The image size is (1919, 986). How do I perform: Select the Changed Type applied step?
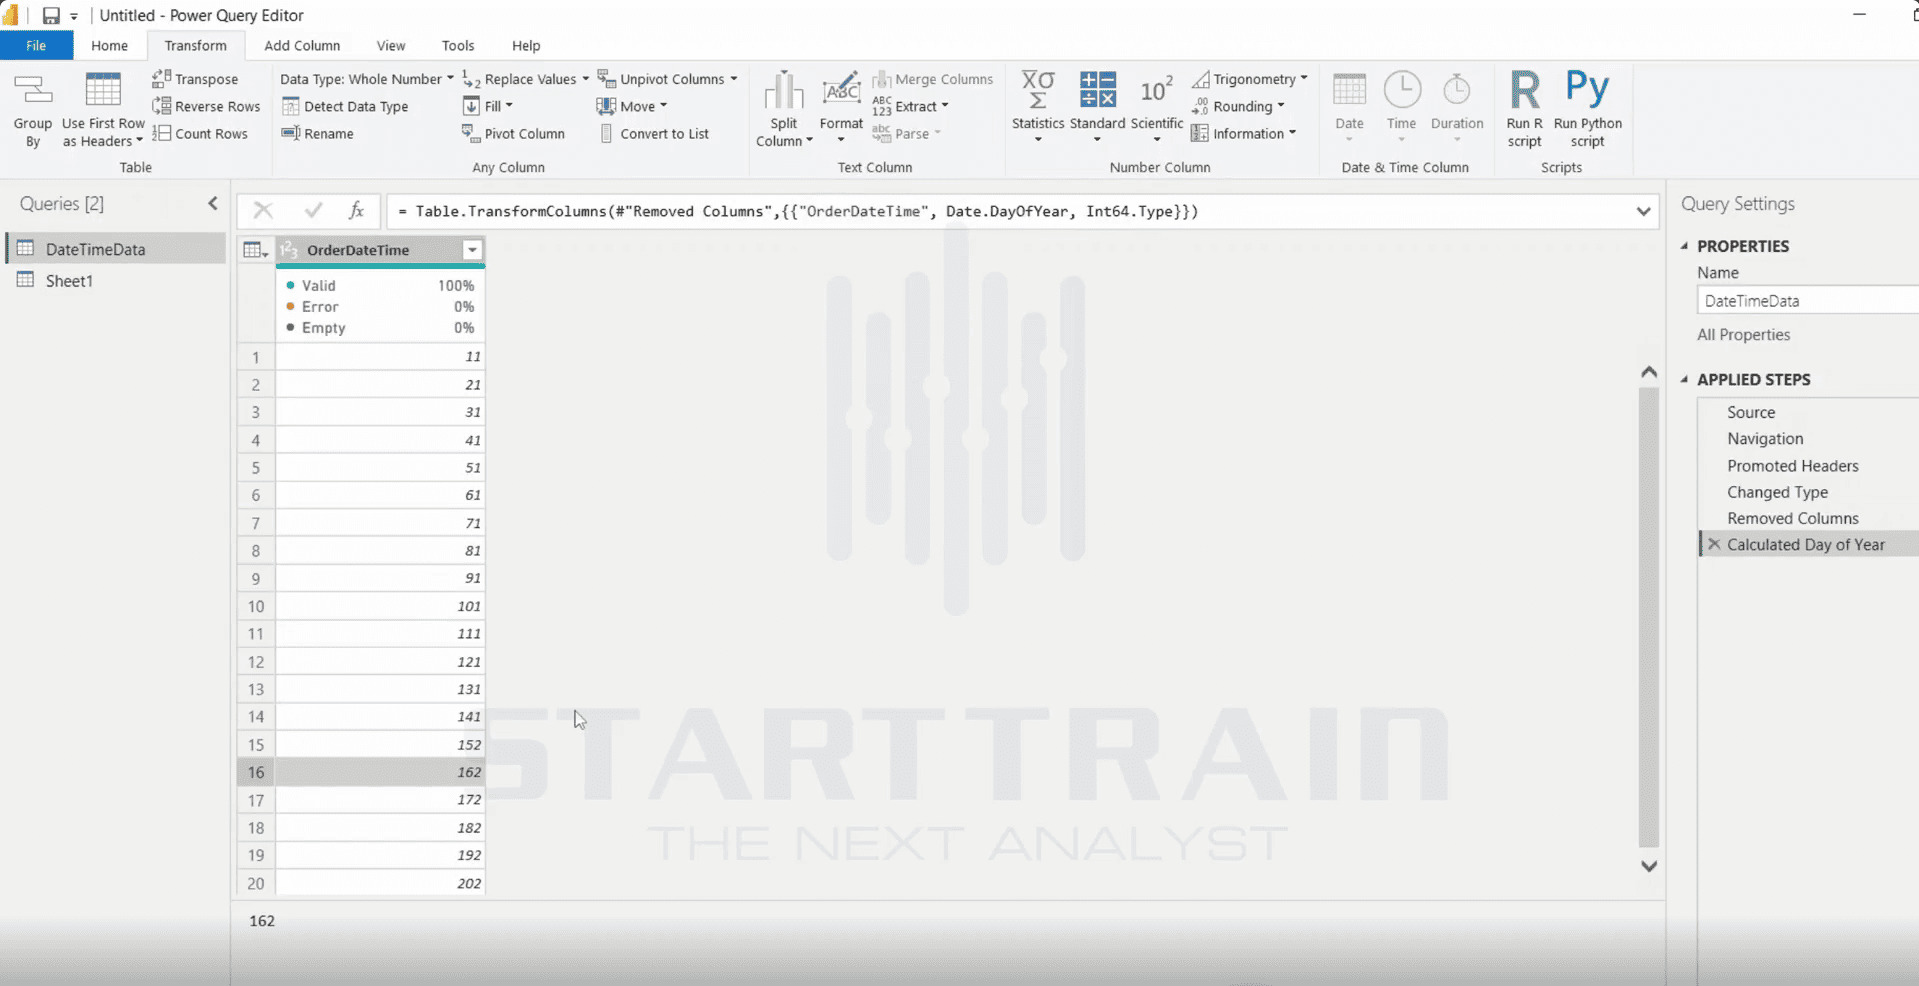pos(1777,492)
